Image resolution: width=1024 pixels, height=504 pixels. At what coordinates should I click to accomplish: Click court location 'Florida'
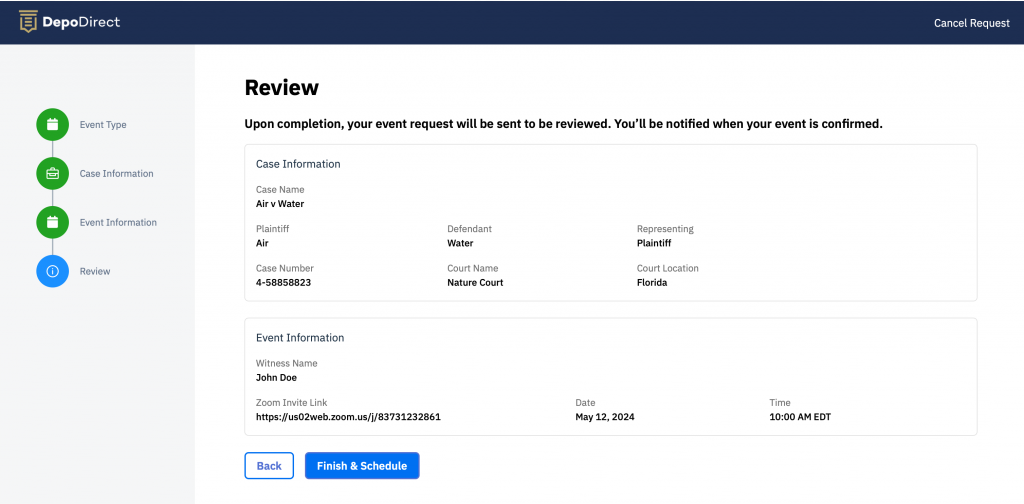652,283
